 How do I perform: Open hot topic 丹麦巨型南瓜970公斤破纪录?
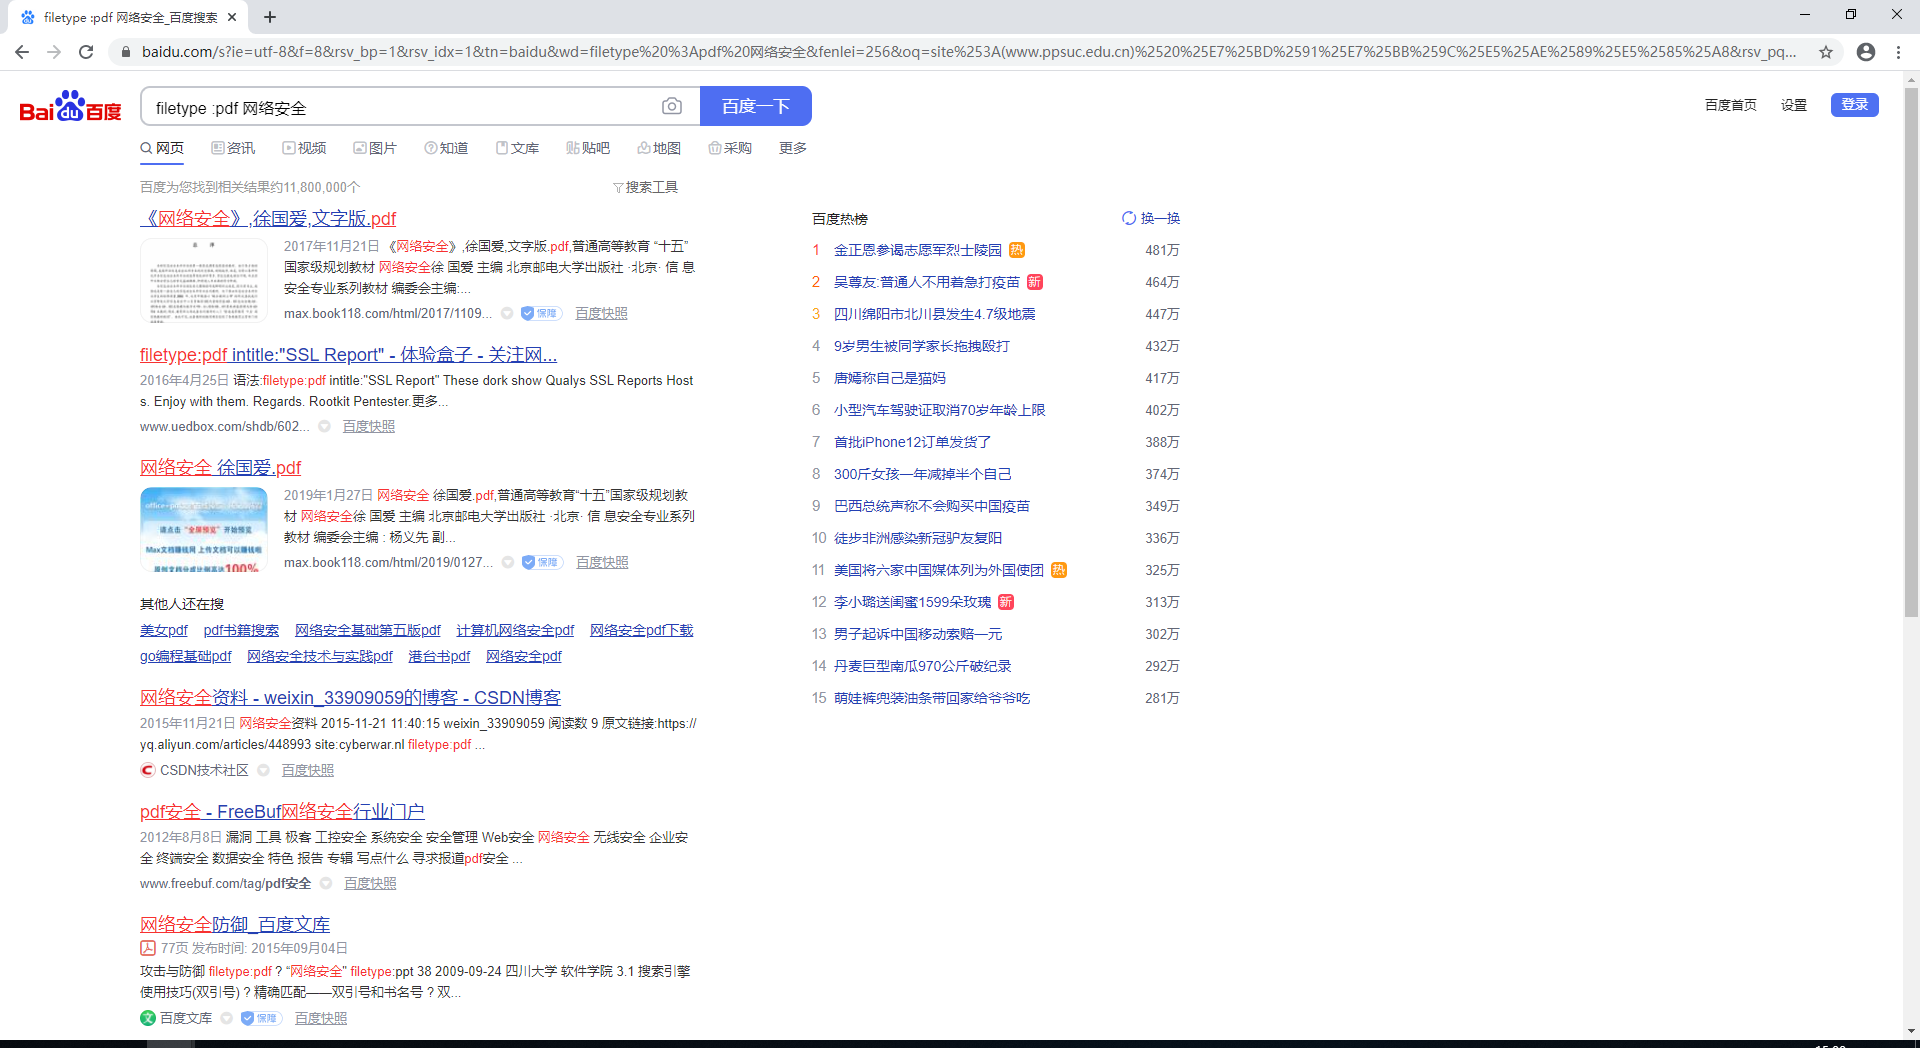point(923,666)
